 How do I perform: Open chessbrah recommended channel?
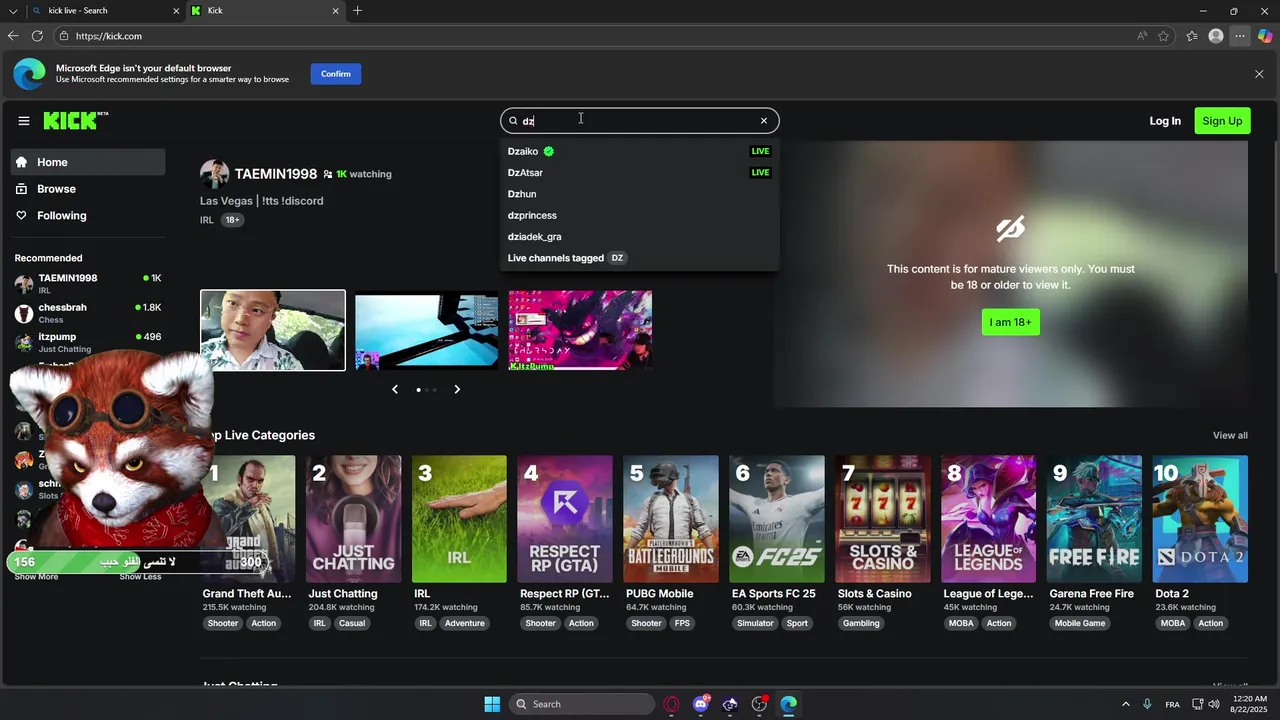(88, 313)
